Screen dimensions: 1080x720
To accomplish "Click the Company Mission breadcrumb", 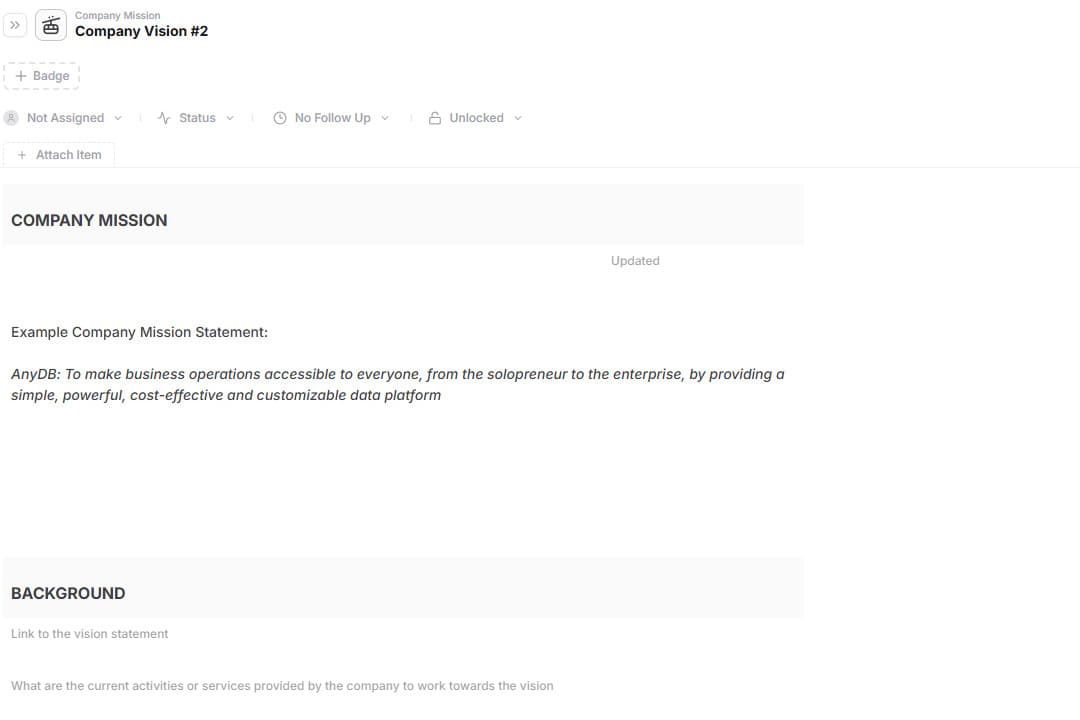I will (118, 15).
